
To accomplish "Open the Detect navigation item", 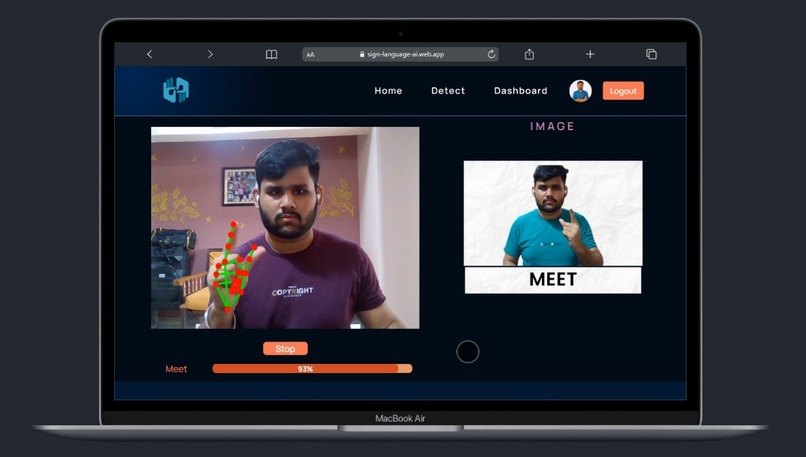I will 448,90.
